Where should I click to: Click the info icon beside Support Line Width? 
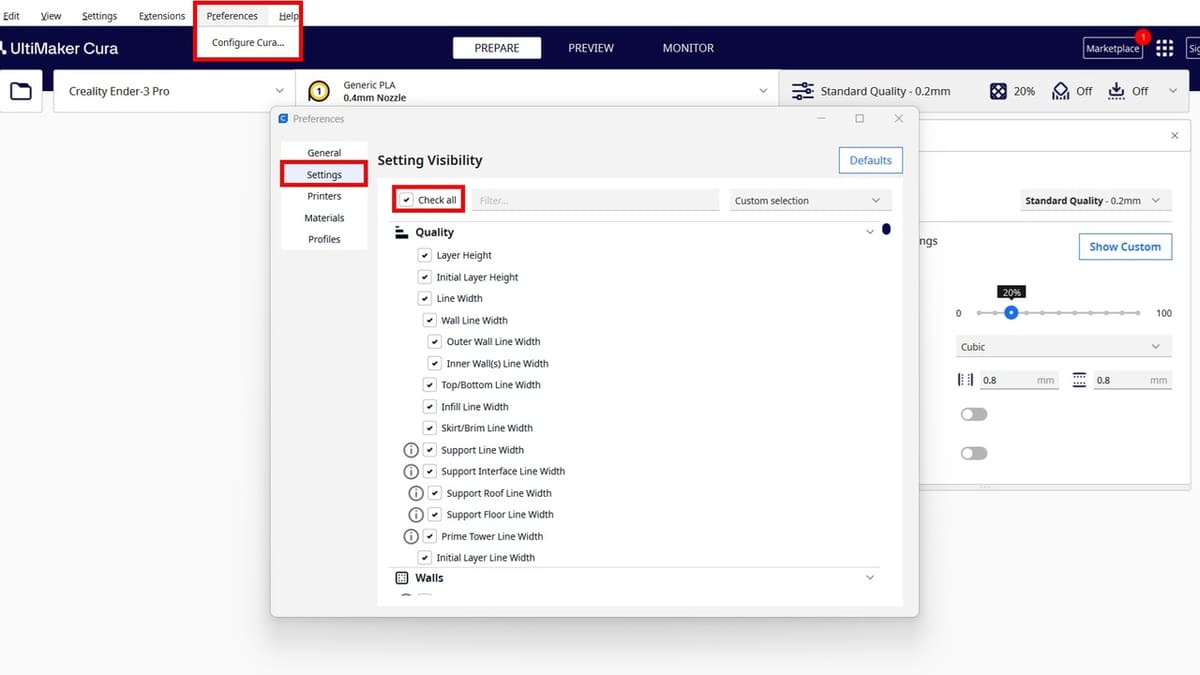pyautogui.click(x=410, y=450)
